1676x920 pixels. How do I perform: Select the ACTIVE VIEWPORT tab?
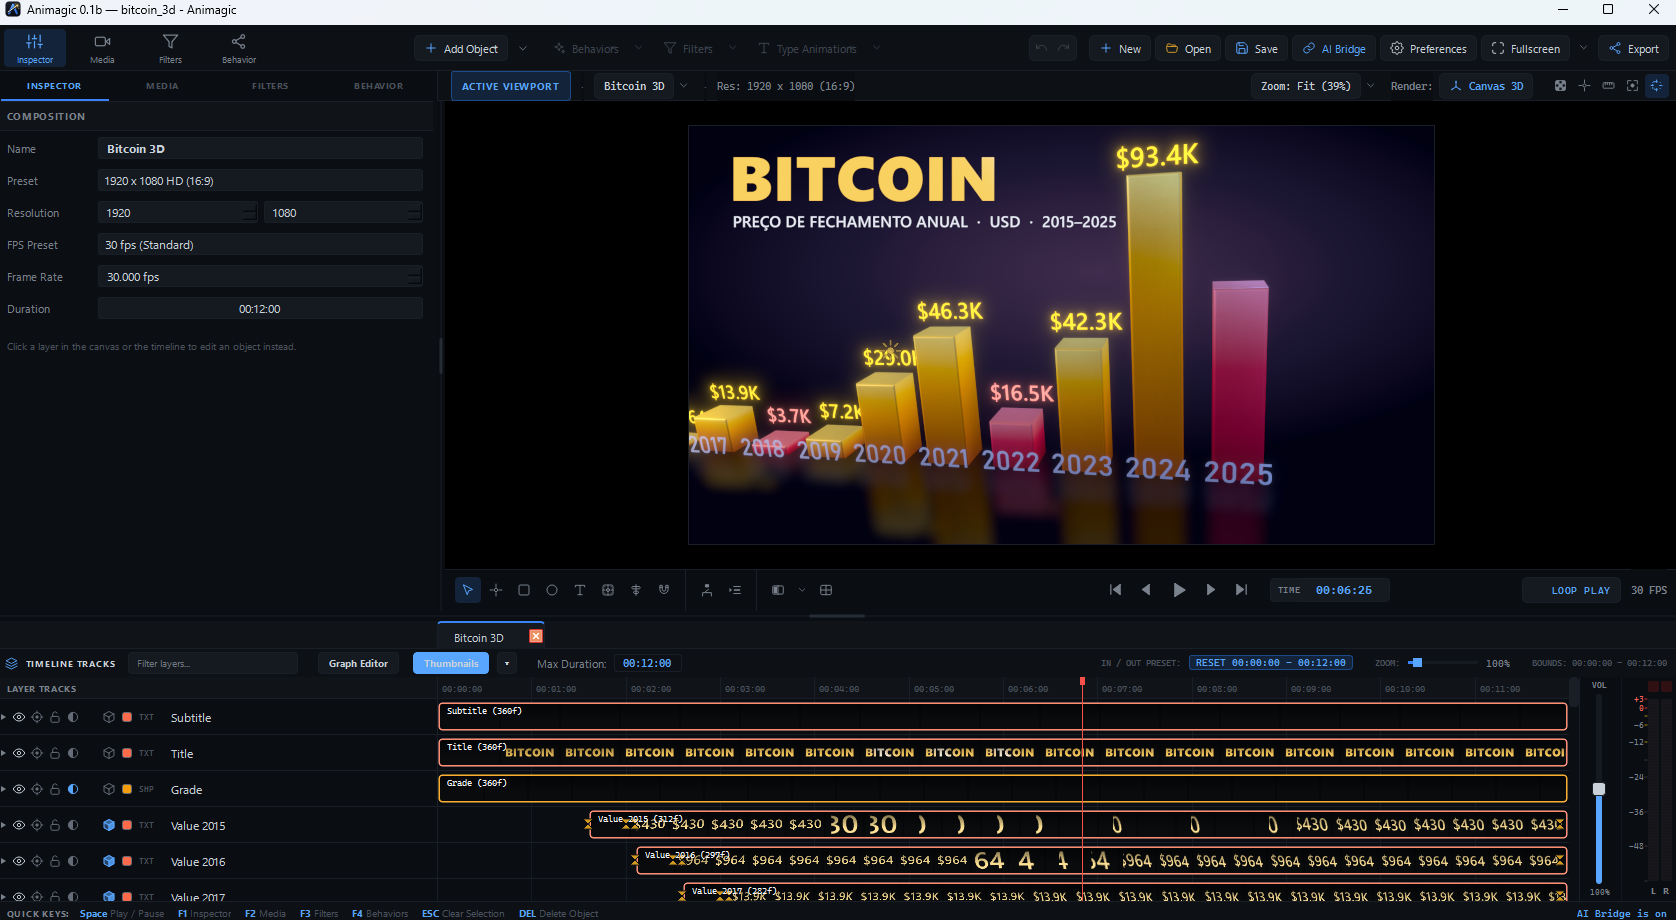510,86
